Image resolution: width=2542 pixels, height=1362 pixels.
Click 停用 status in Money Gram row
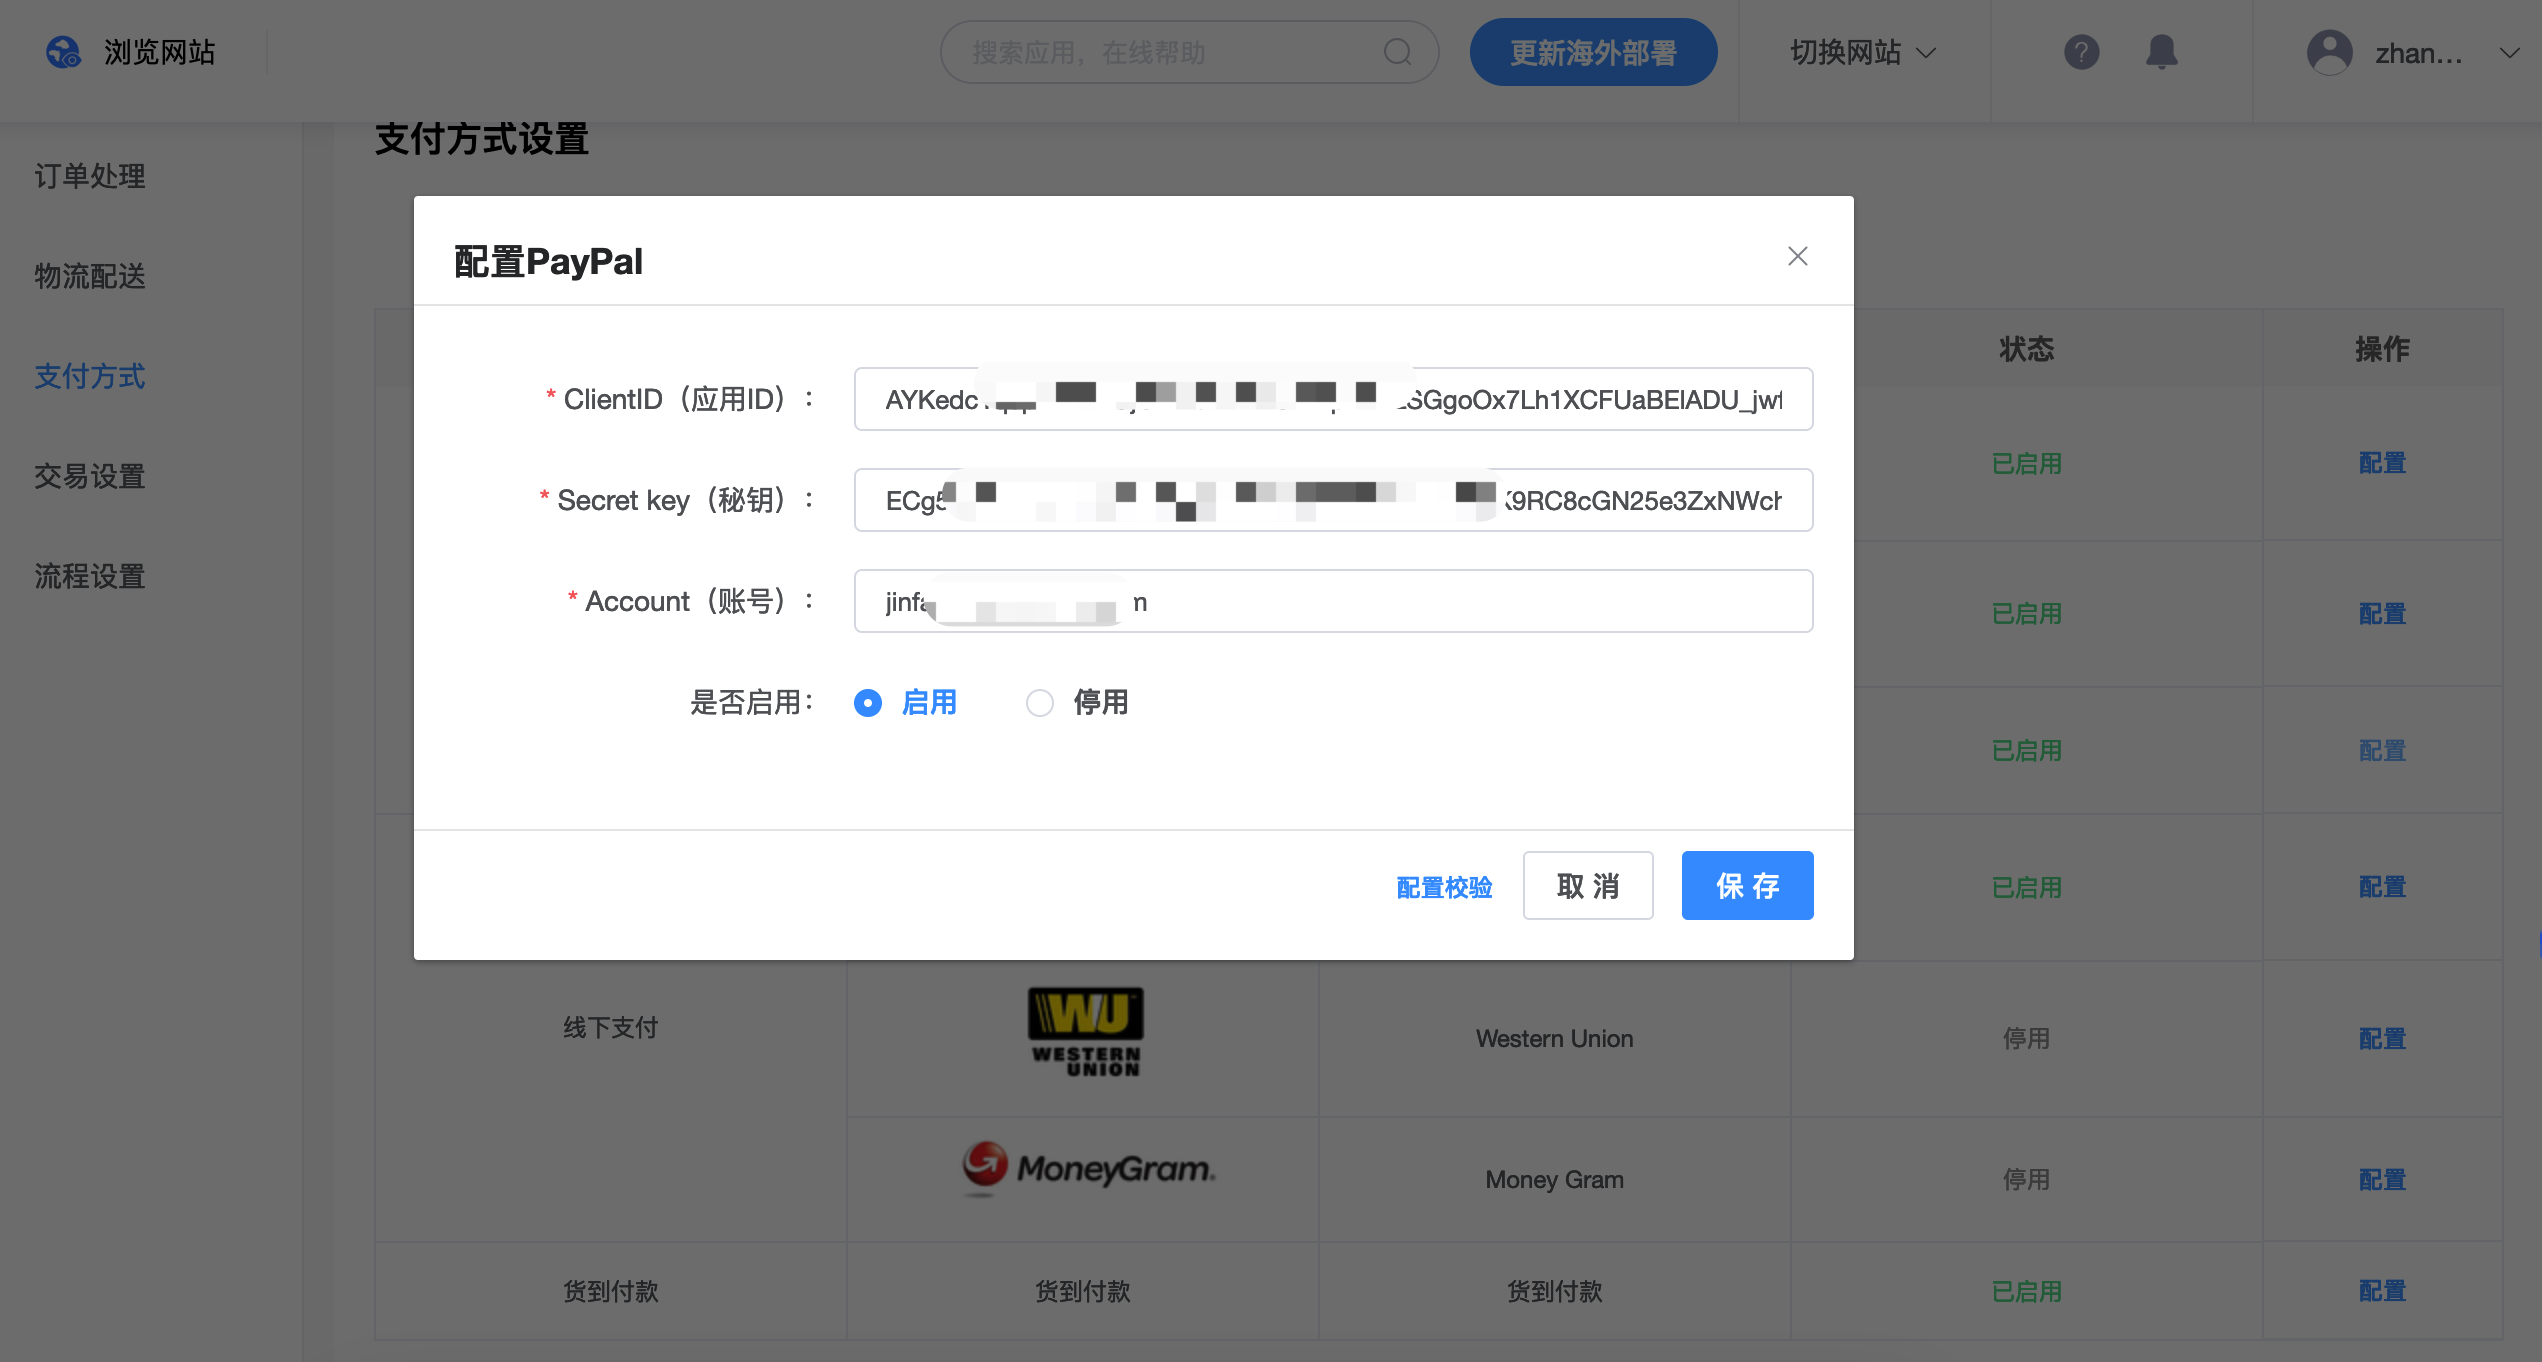tap(2026, 1180)
